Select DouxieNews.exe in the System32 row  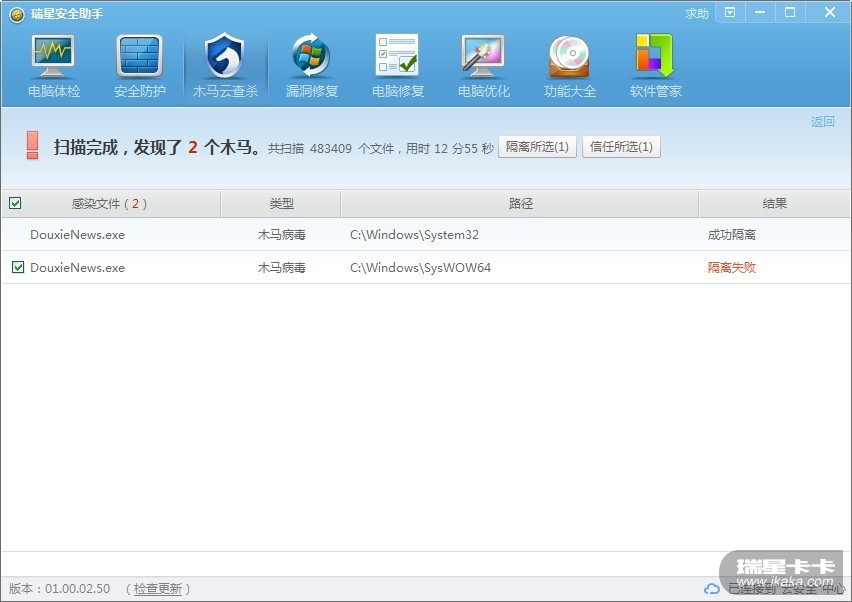point(77,235)
